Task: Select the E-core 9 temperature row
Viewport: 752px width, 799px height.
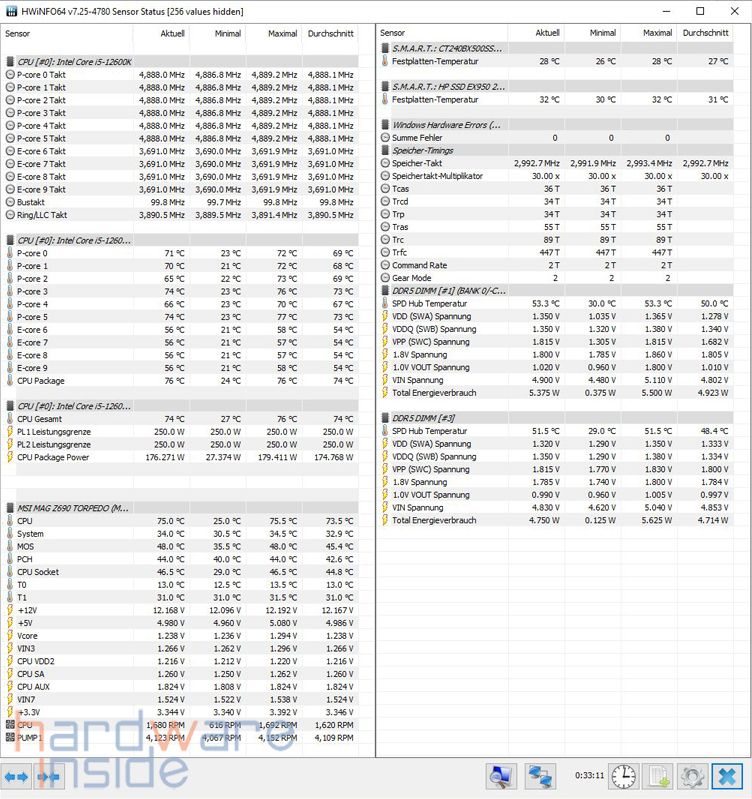Action: pyautogui.click(x=180, y=368)
